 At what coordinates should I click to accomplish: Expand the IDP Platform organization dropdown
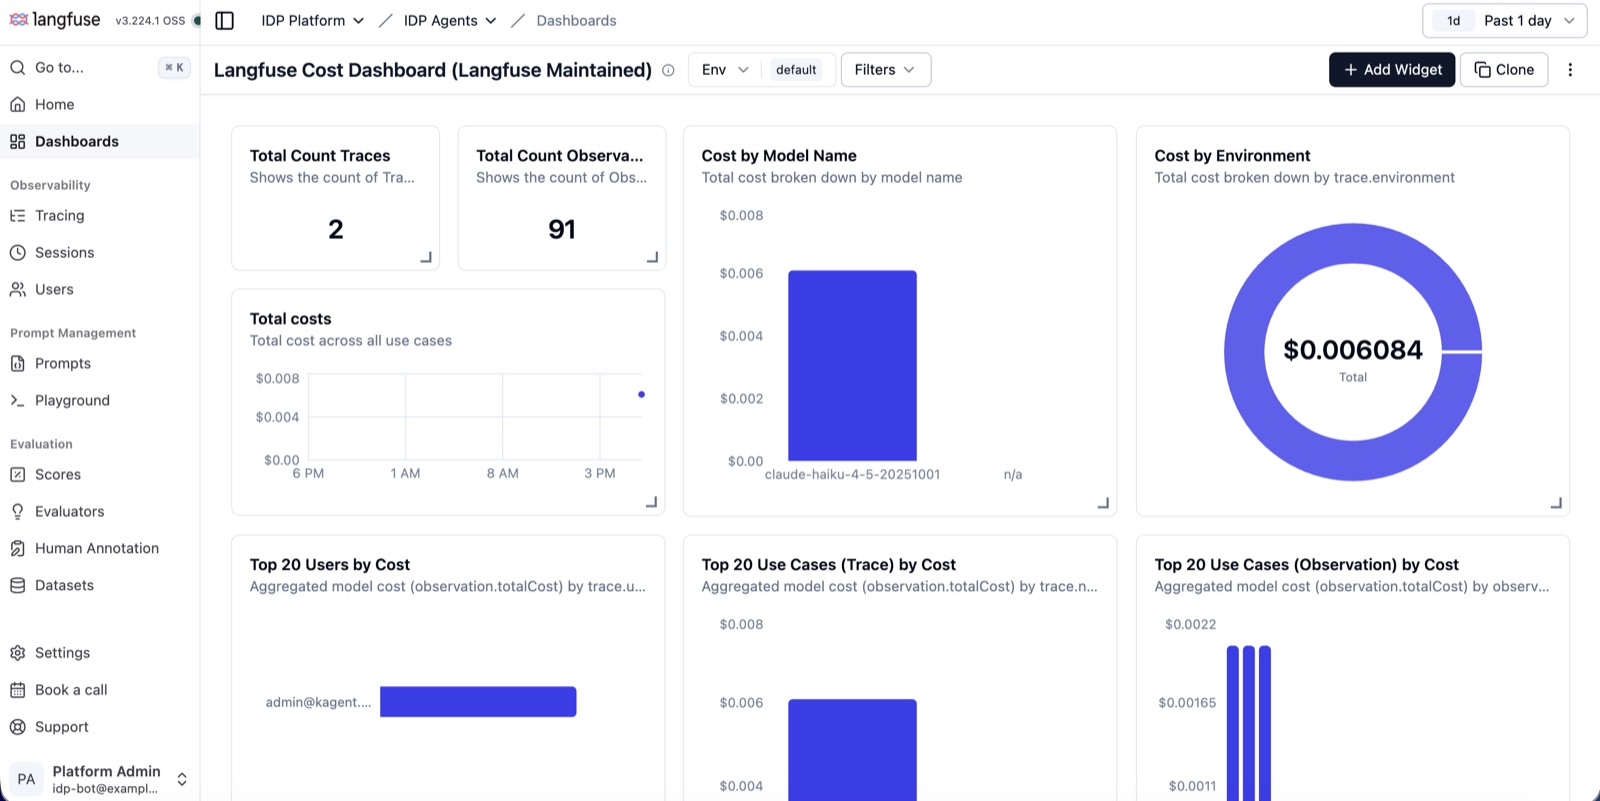coord(312,20)
